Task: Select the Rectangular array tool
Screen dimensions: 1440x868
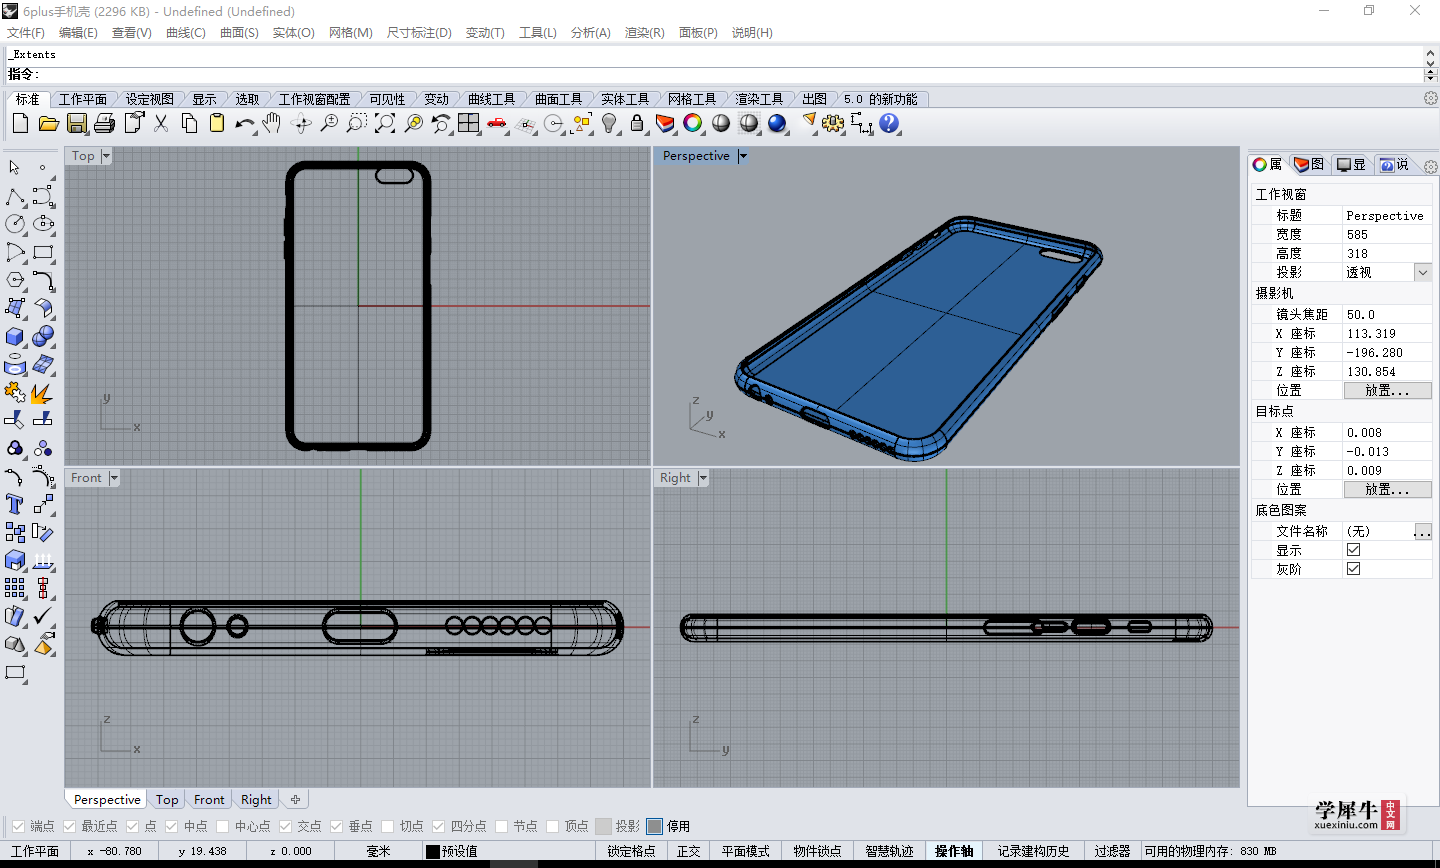Action: point(15,588)
